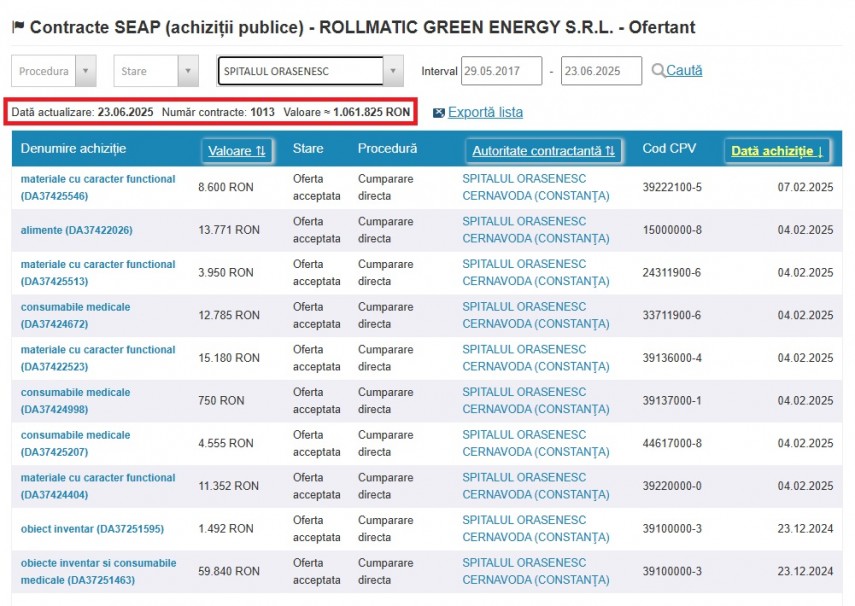Click CPV code 39222100-5

[672, 187]
